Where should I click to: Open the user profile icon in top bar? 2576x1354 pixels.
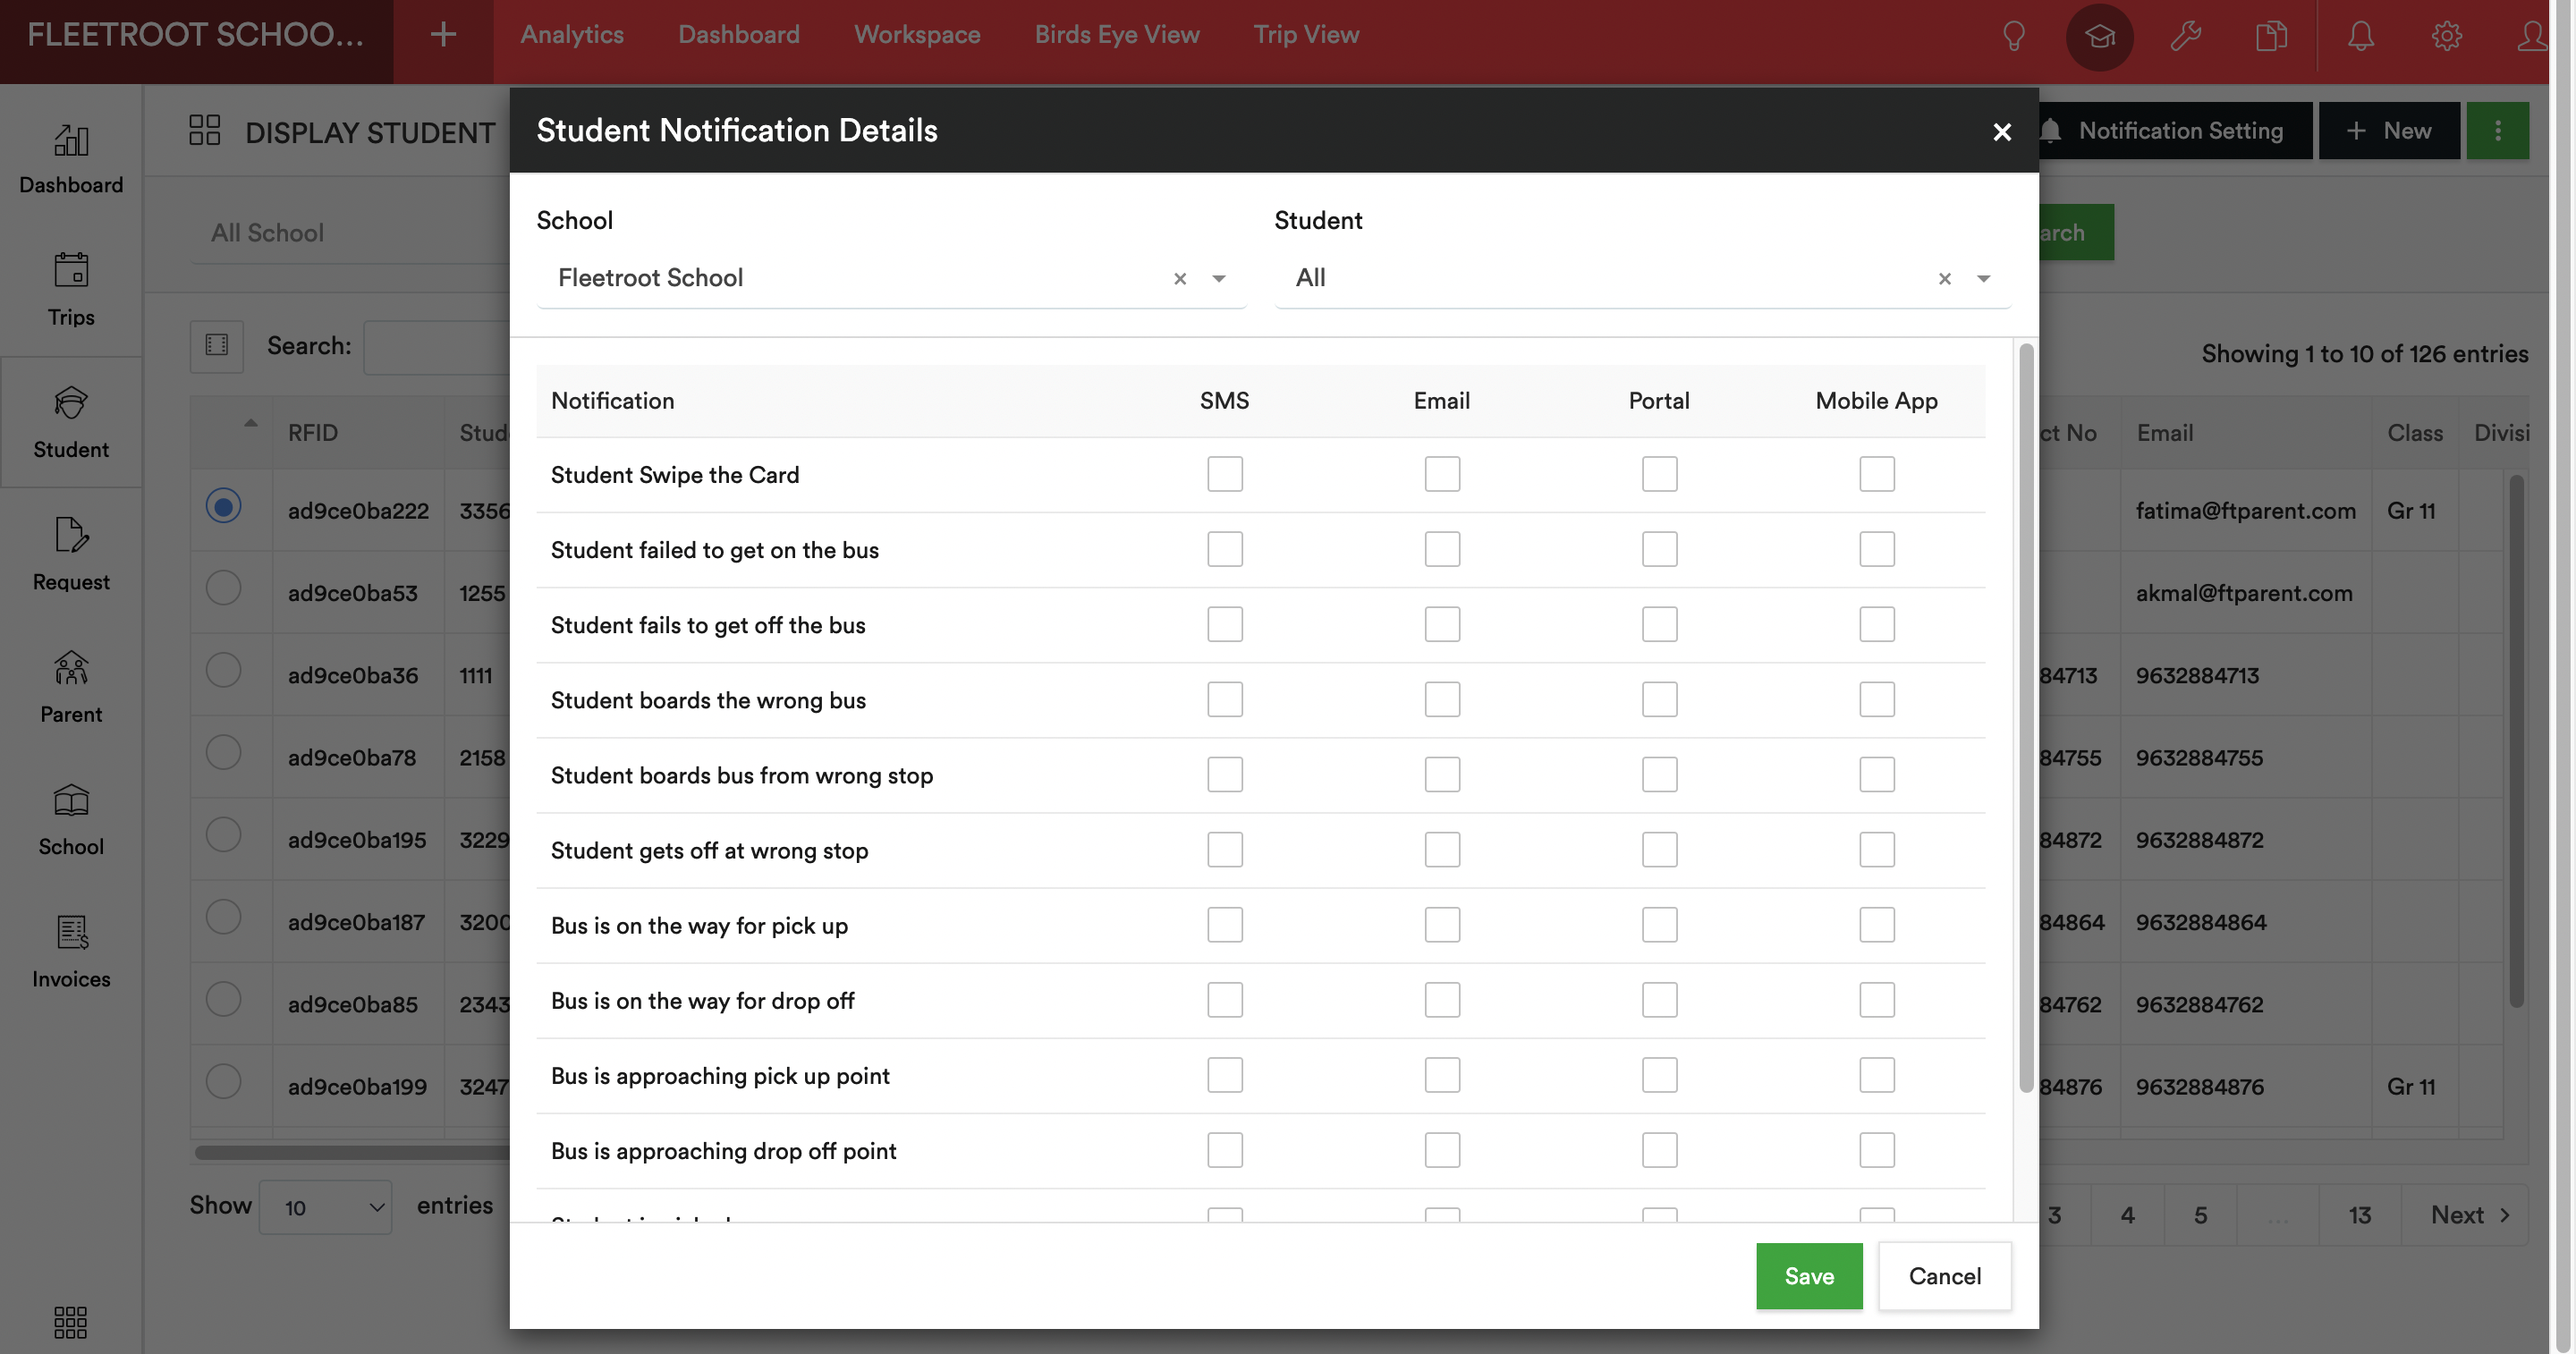click(x=2532, y=36)
